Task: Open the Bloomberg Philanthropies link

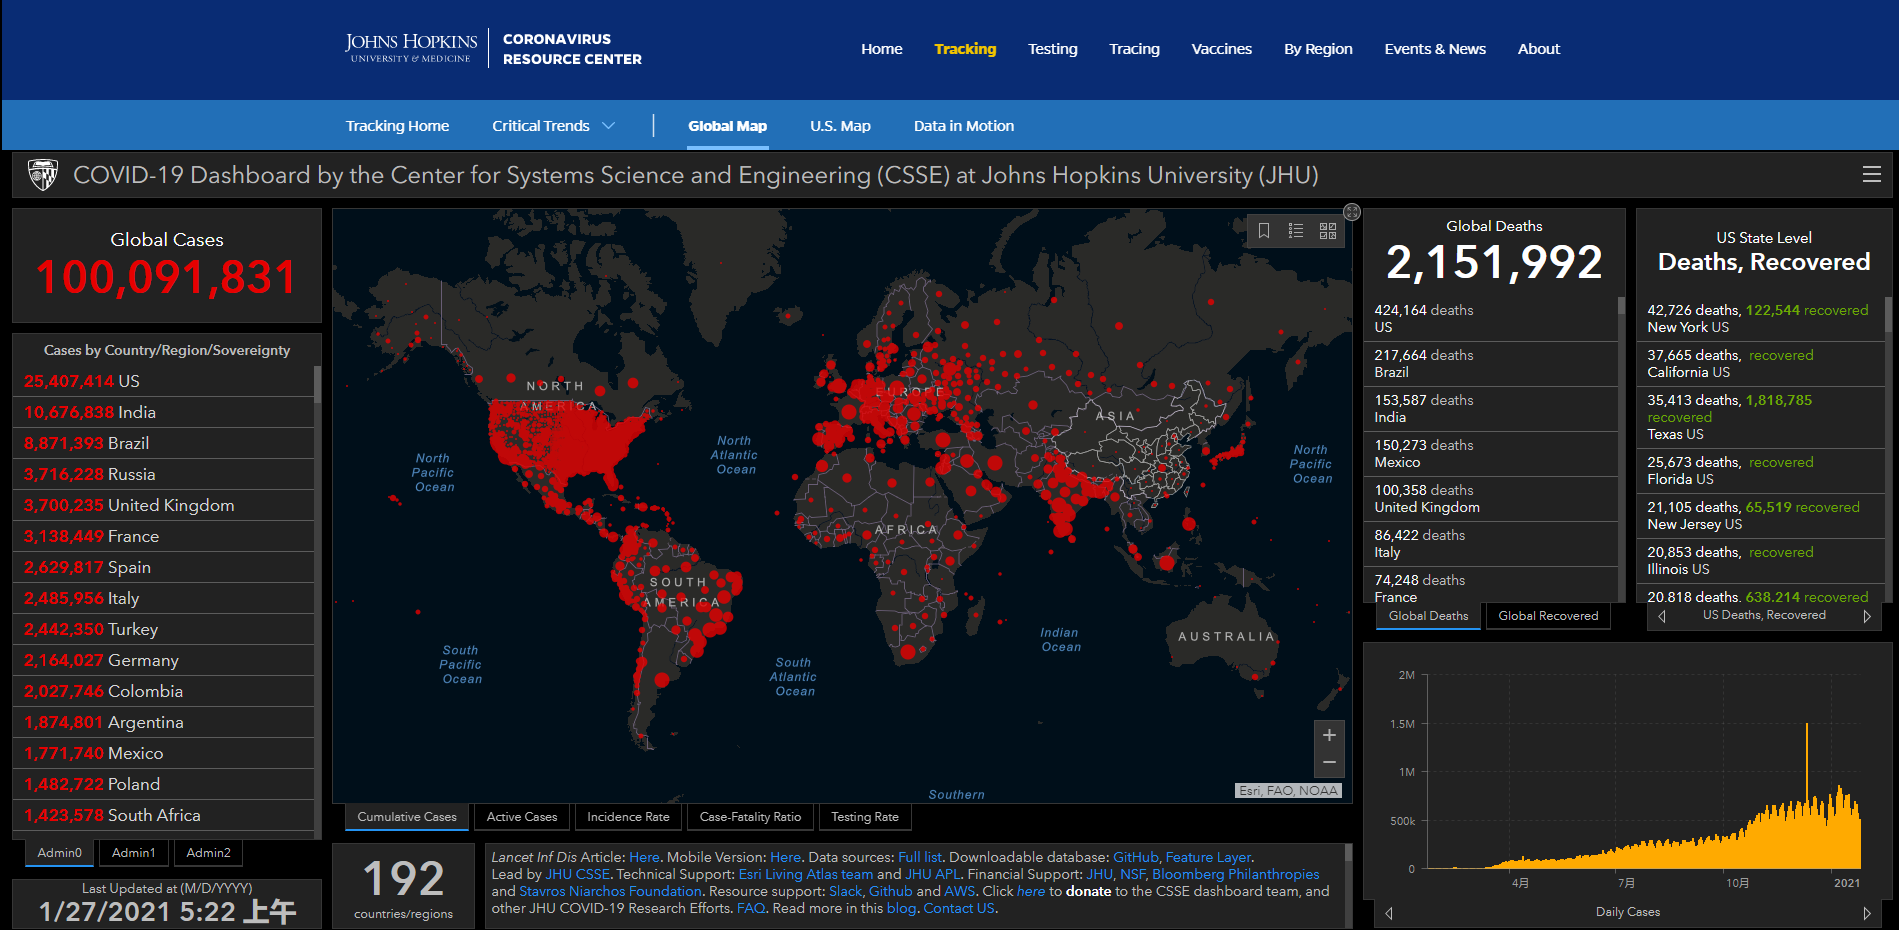Action: pyautogui.click(x=1236, y=874)
